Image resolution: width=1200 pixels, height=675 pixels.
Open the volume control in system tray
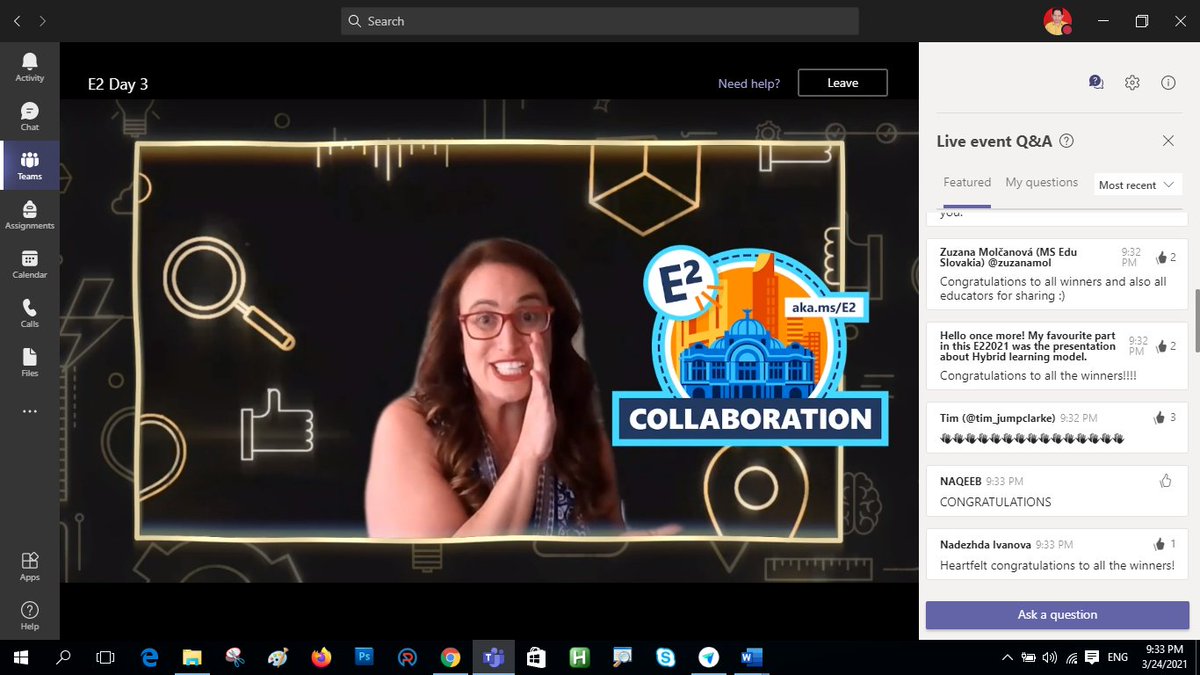[1049, 657]
